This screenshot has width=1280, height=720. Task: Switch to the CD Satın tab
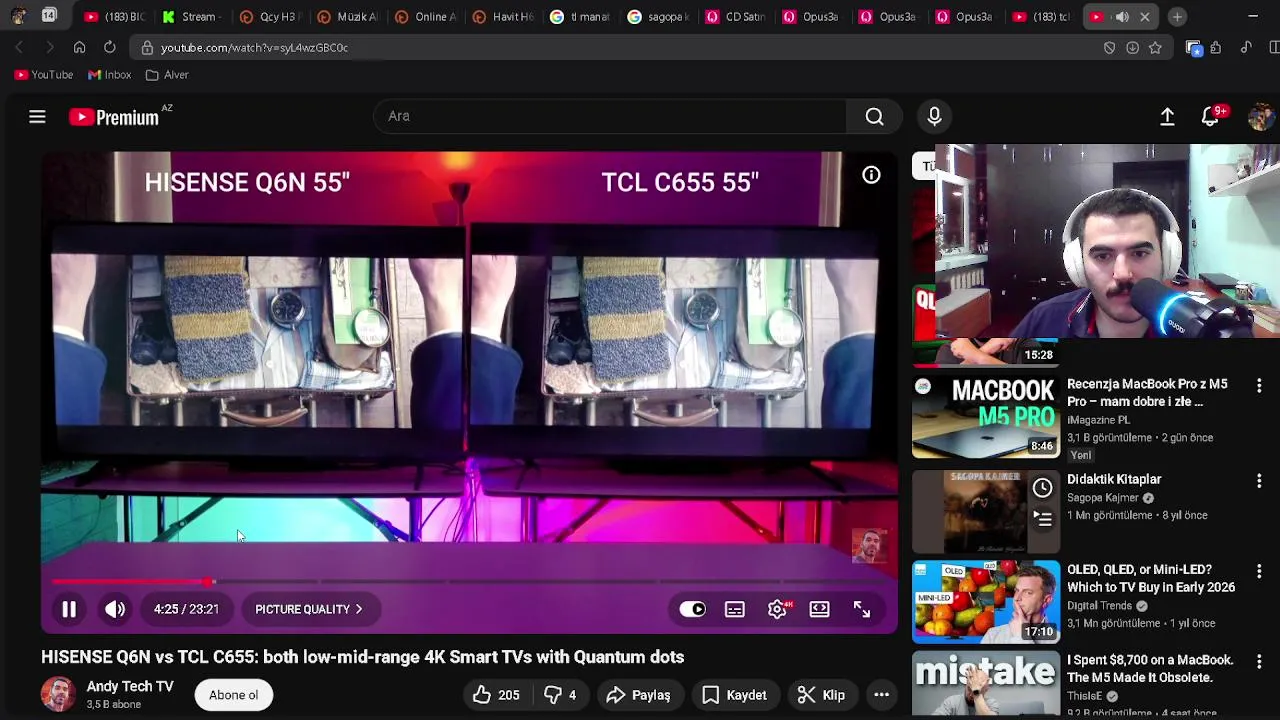pos(736,17)
